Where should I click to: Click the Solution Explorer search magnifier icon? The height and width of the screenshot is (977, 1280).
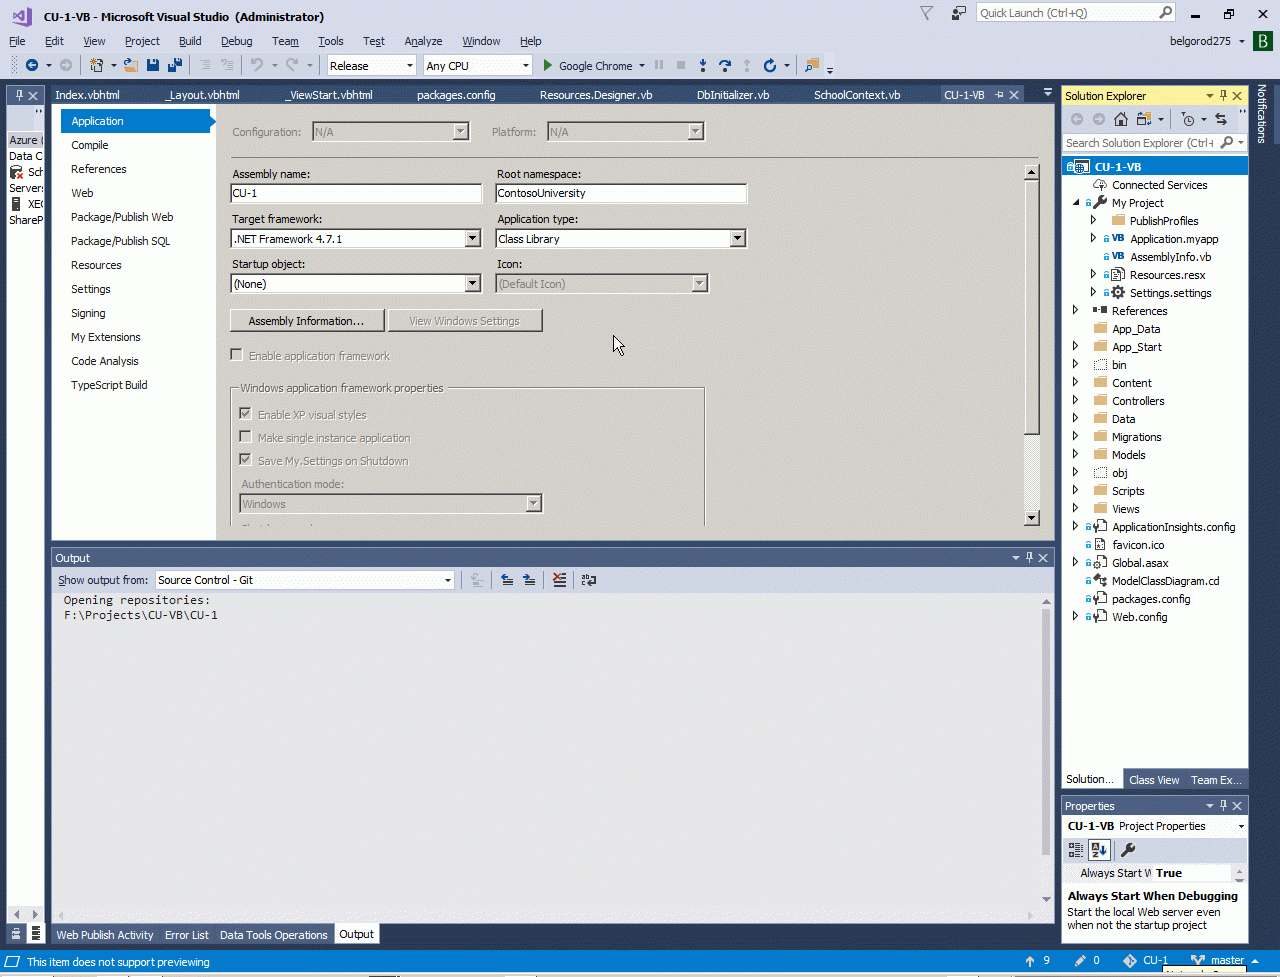(1227, 143)
